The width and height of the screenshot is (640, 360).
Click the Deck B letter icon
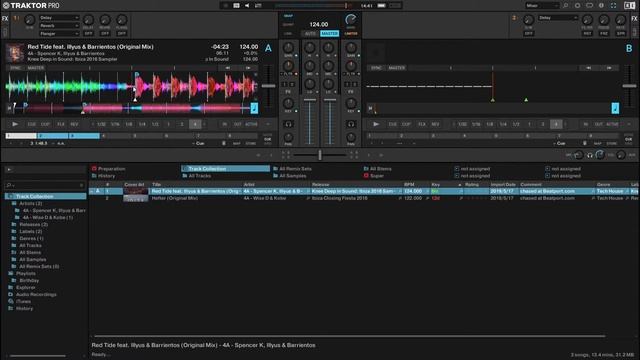(x=629, y=48)
